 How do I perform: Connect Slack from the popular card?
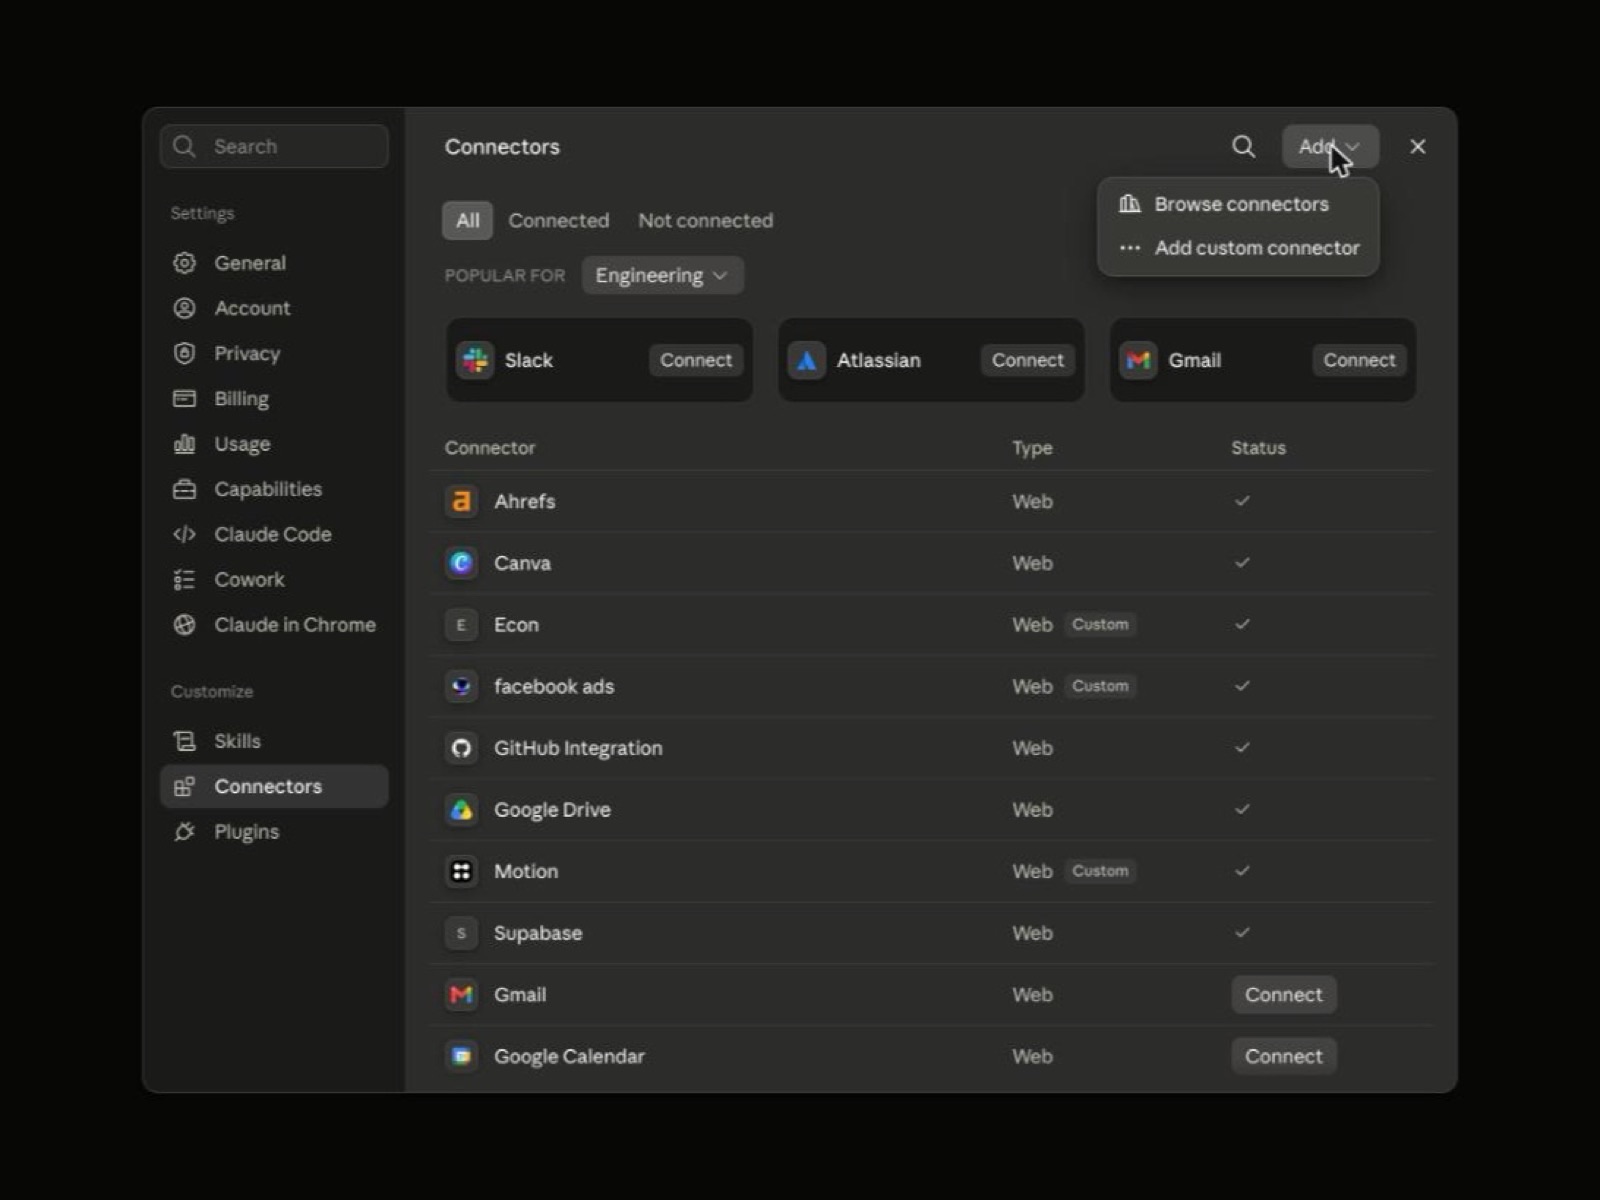tap(696, 360)
